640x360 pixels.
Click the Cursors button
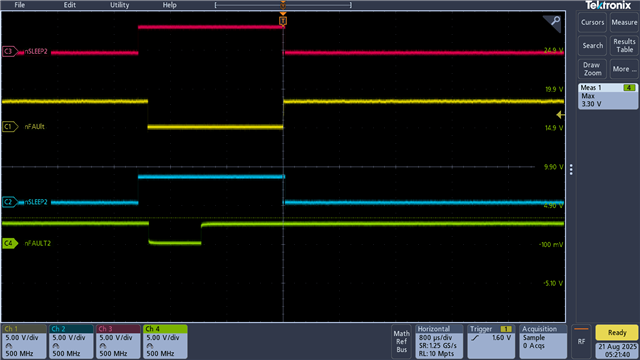pyautogui.click(x=592, y=22)
